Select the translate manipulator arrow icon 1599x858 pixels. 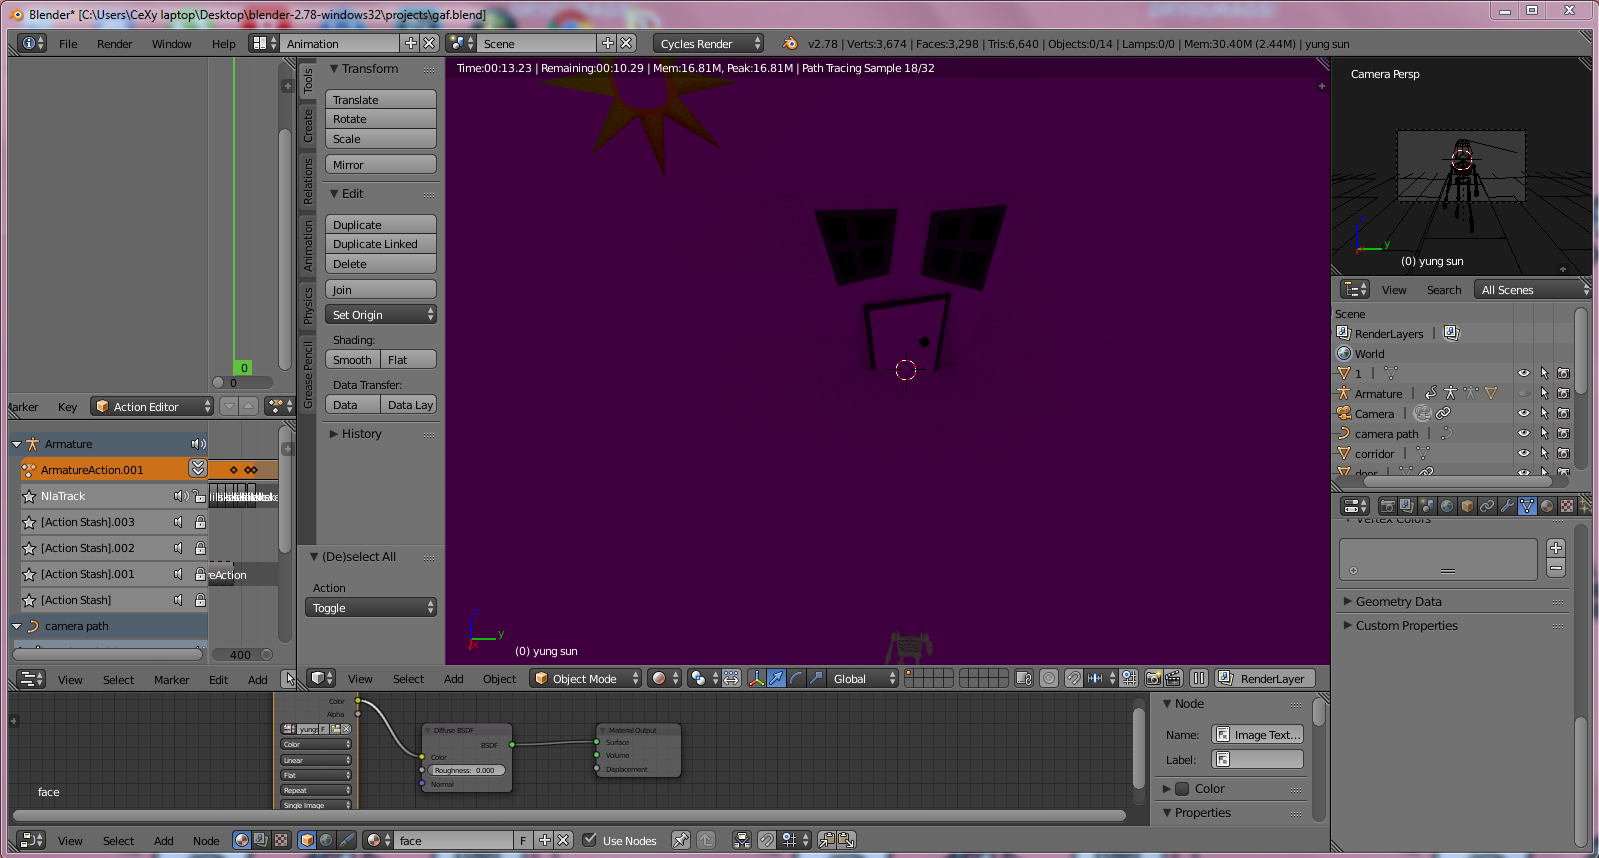pyautogui.click(x=776, y=678)
